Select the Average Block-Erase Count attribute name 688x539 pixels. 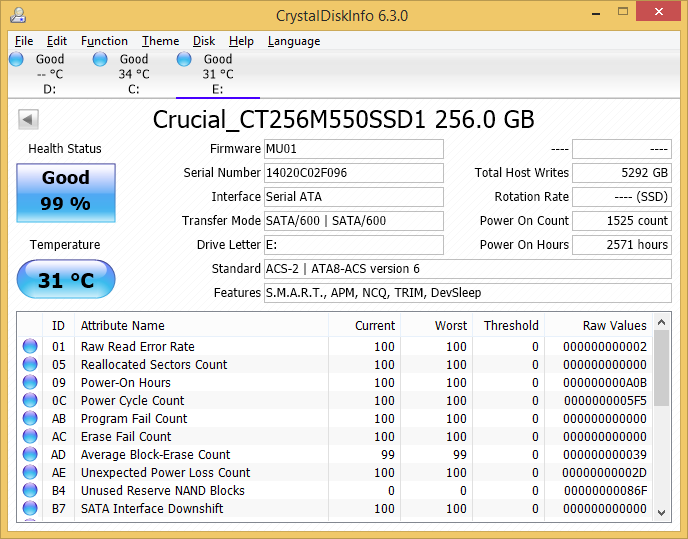coord(155,455)
